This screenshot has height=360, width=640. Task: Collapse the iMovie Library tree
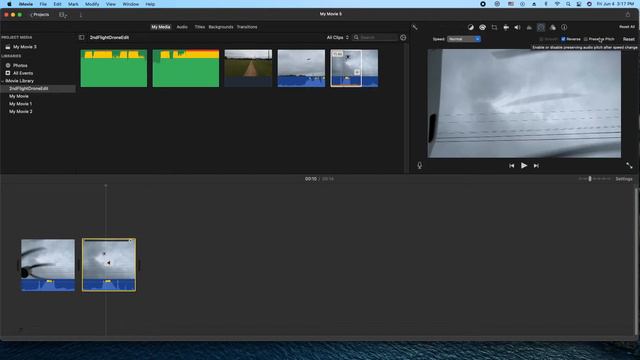coord(2,81)
